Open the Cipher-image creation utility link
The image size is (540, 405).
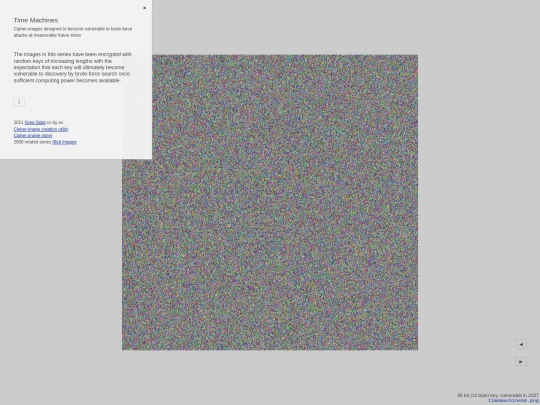41,129
